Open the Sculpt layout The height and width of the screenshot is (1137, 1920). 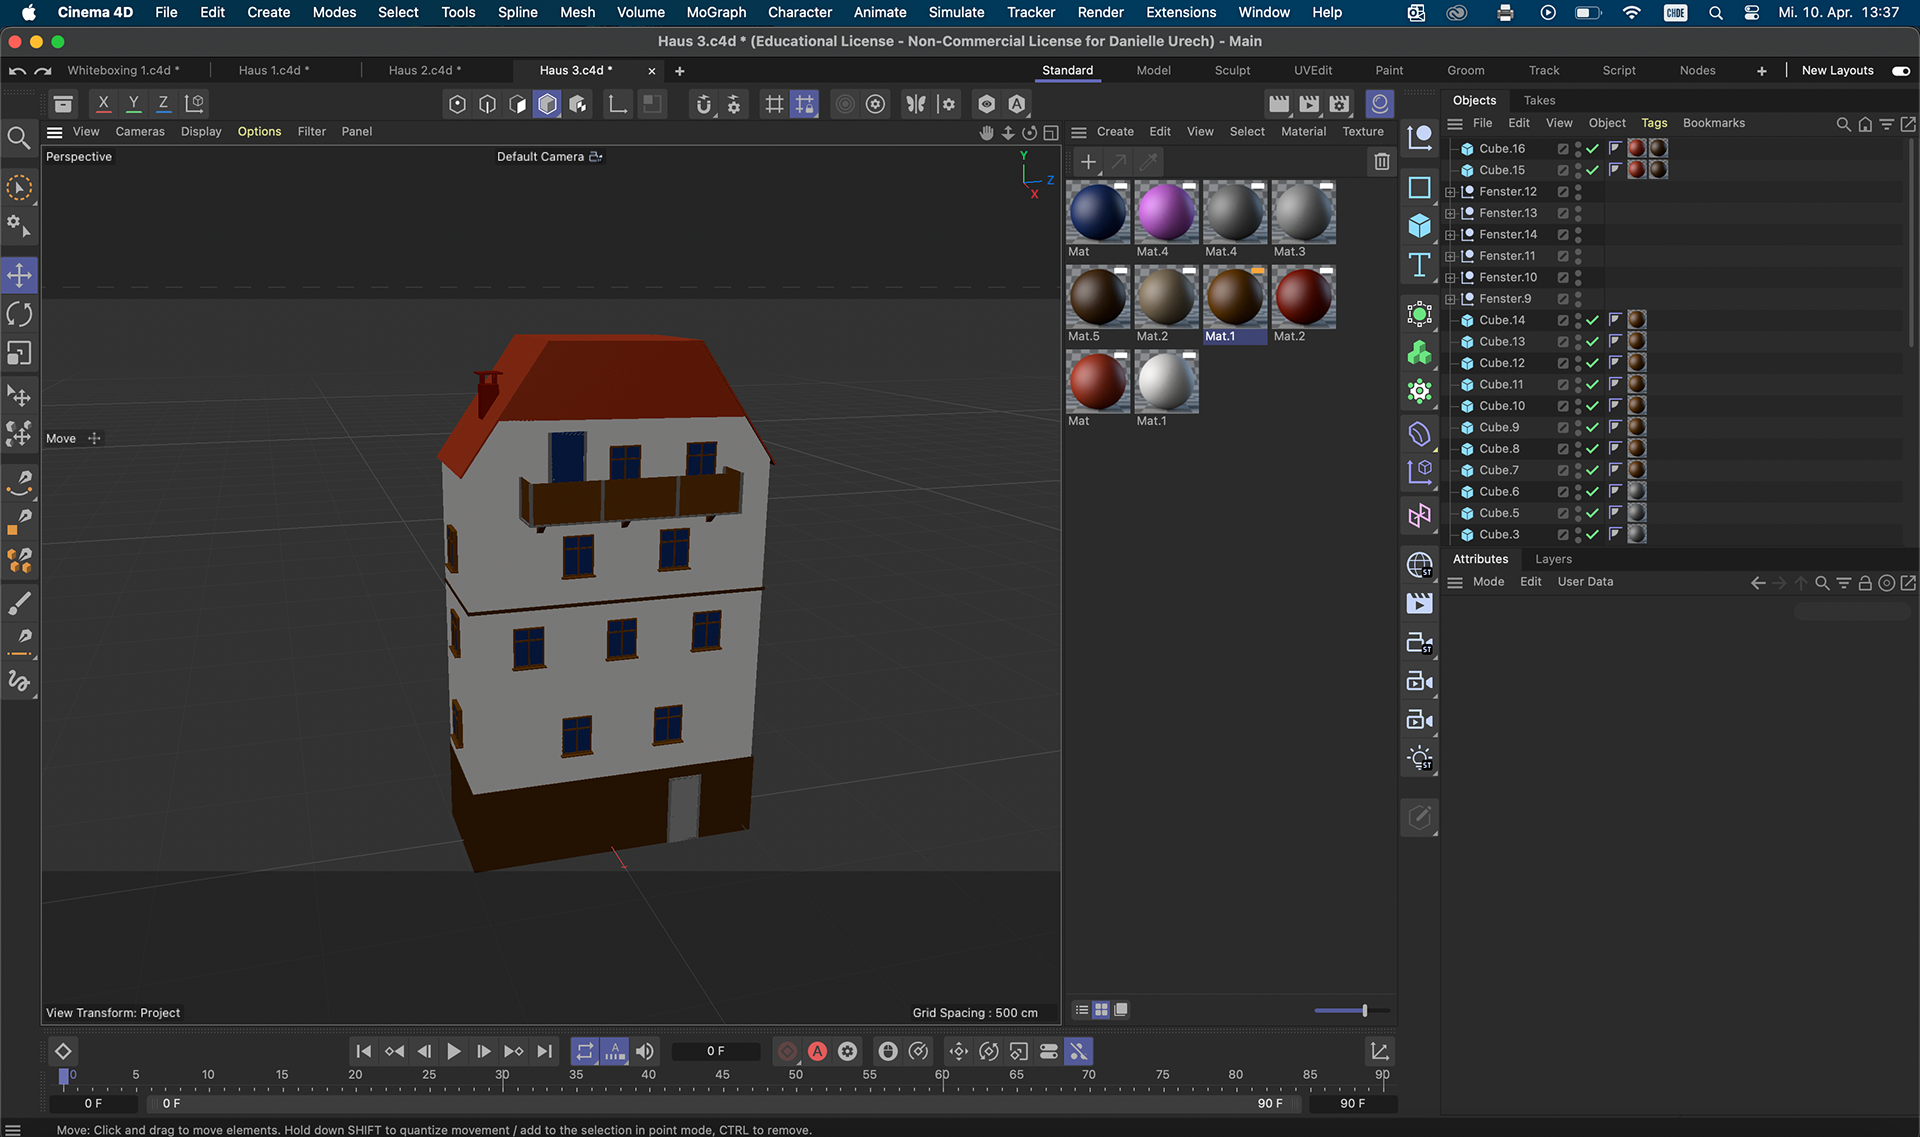pyautogui.click(x=1232, y=71)
